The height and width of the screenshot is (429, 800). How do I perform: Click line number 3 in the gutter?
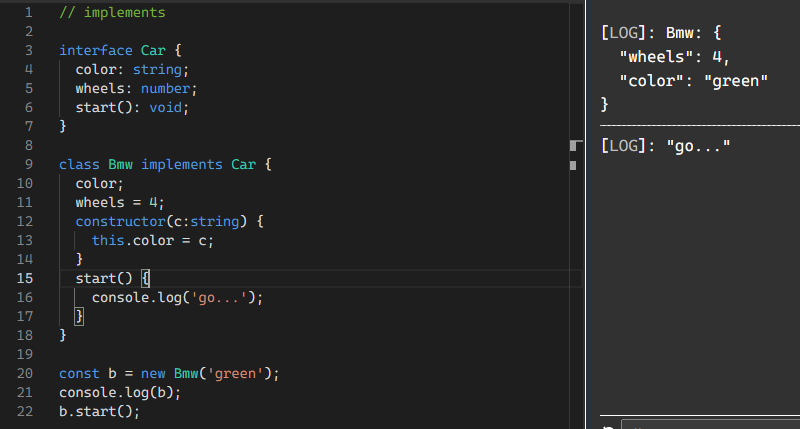(x=29, y=51)
